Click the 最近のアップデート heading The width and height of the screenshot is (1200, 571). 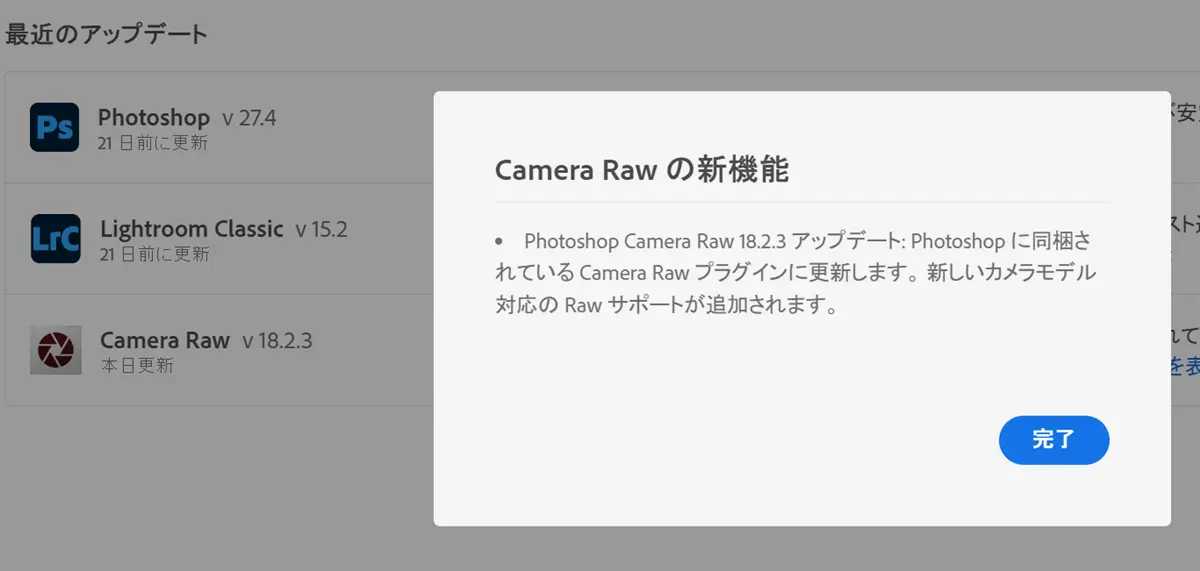pyautogui.click(x=107, y=34)
